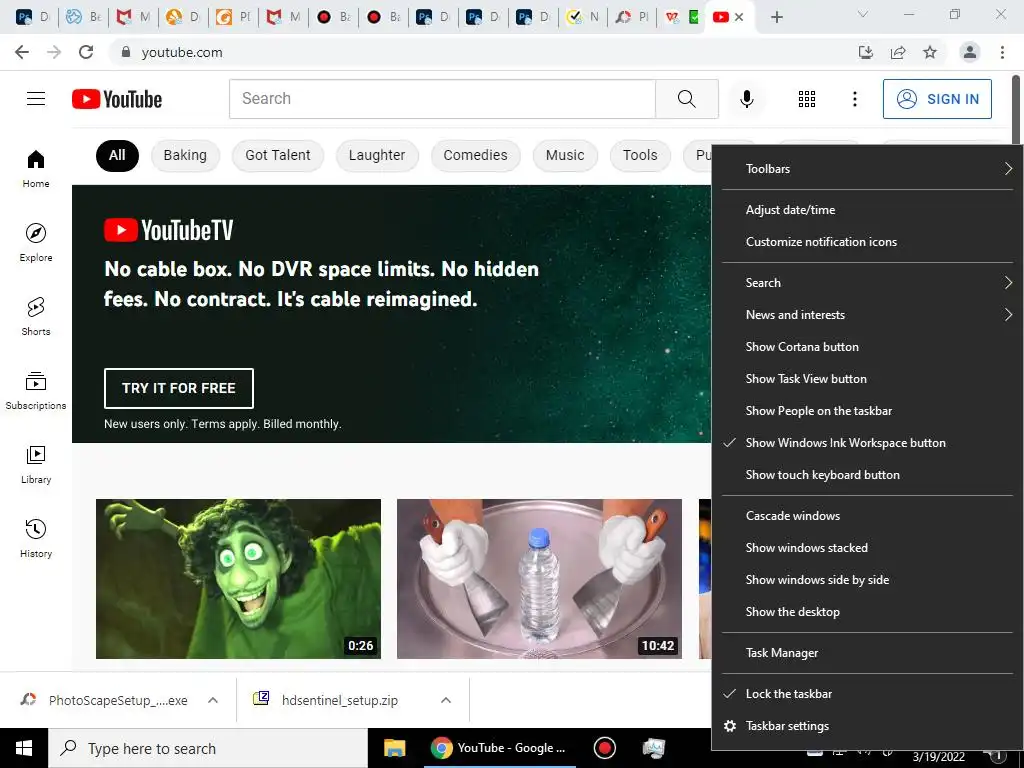This screenshot has width=1024, height=768.
Task: Open PhotoScapeSetup download options arrow
Action: (213, 700)
